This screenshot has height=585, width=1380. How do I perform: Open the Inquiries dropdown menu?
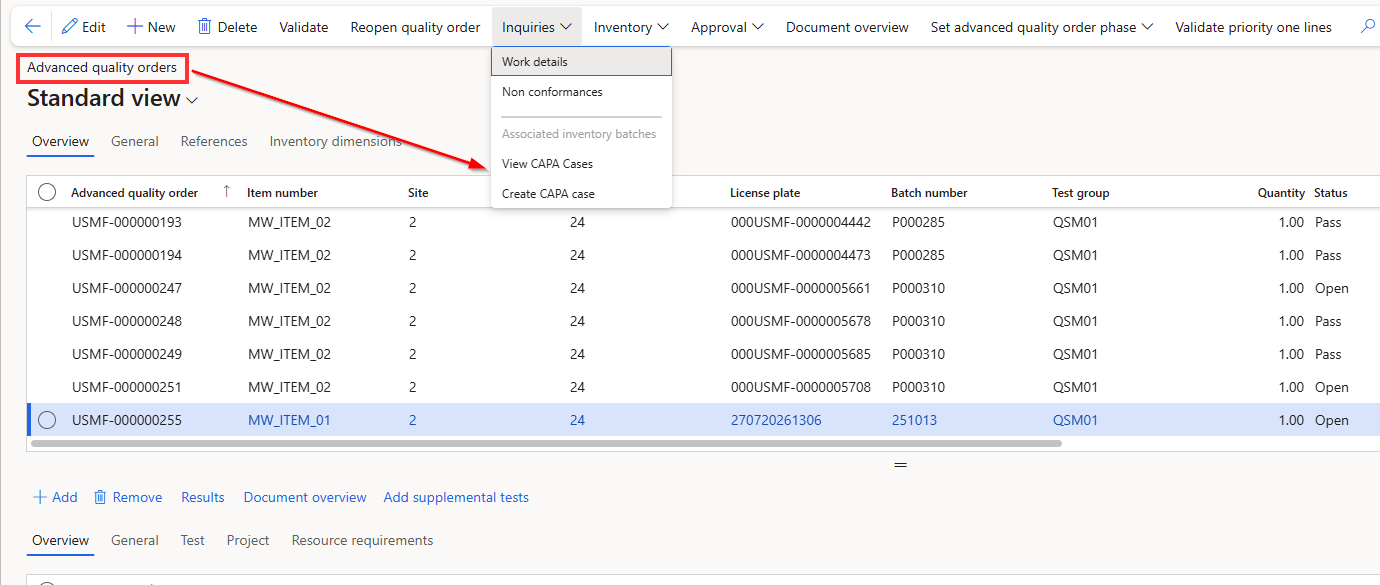[537, 27]
